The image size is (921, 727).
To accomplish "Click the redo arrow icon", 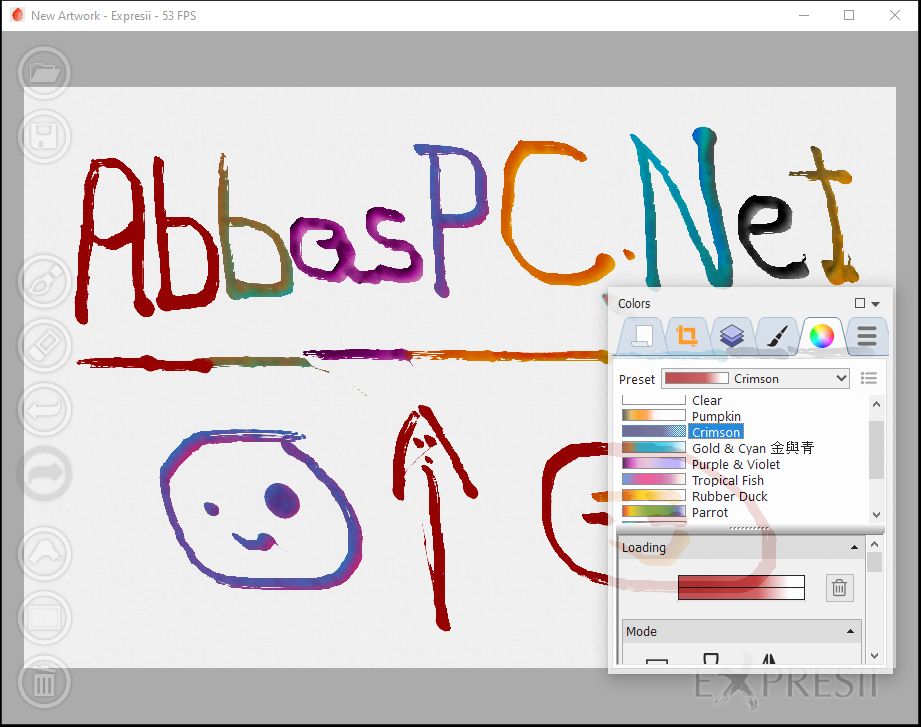I will point(45,473).
